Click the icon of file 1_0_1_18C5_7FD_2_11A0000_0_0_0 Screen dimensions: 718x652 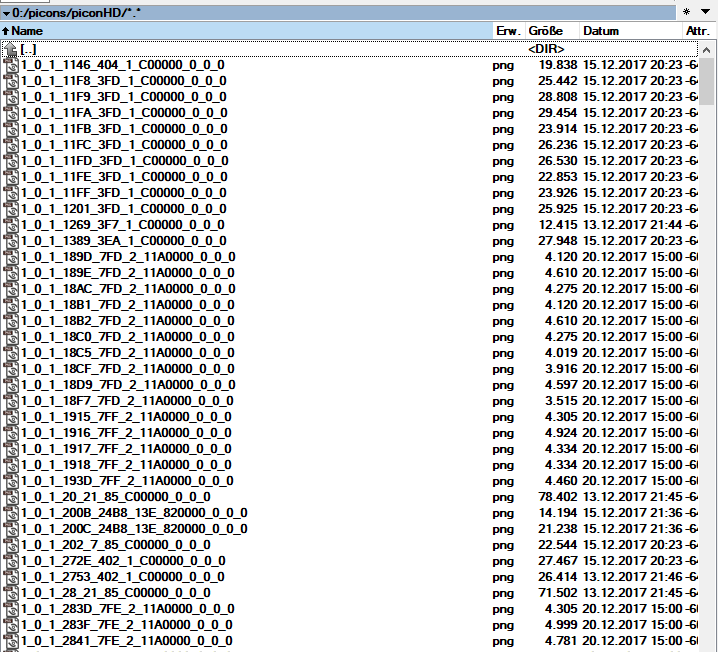pos(11,353)
